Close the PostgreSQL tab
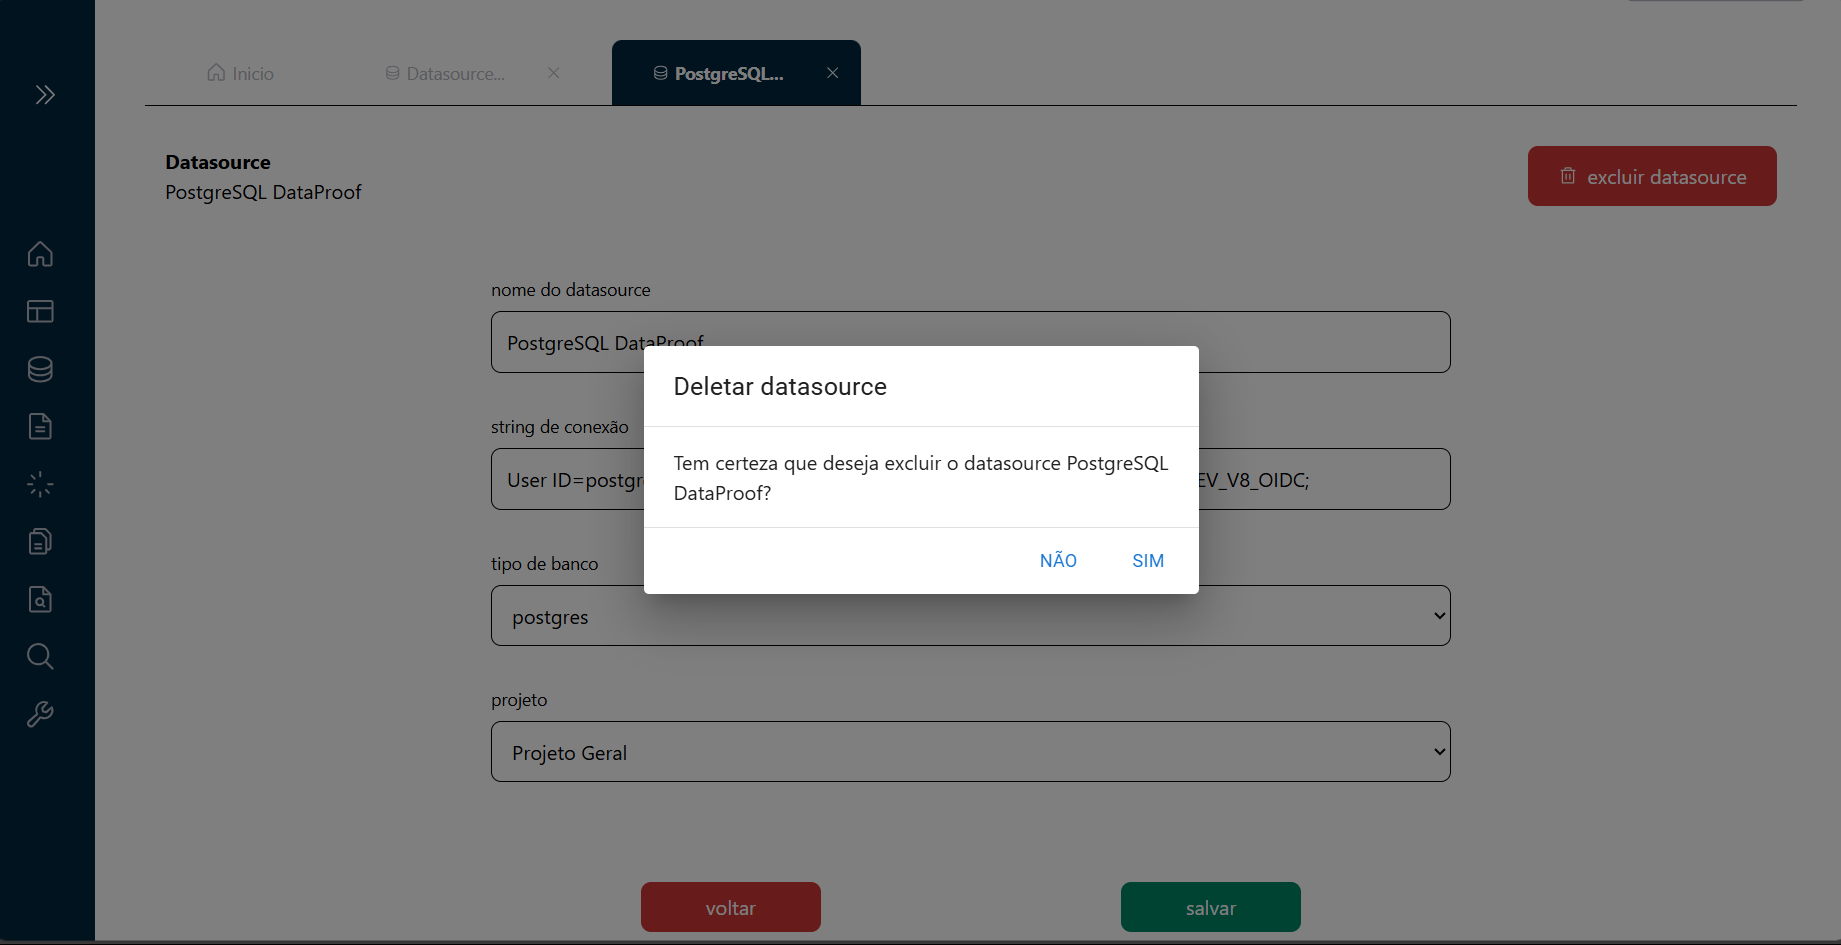Image resolution: width=1841 pixels, height=945 pixels. (x=832, y=73)
